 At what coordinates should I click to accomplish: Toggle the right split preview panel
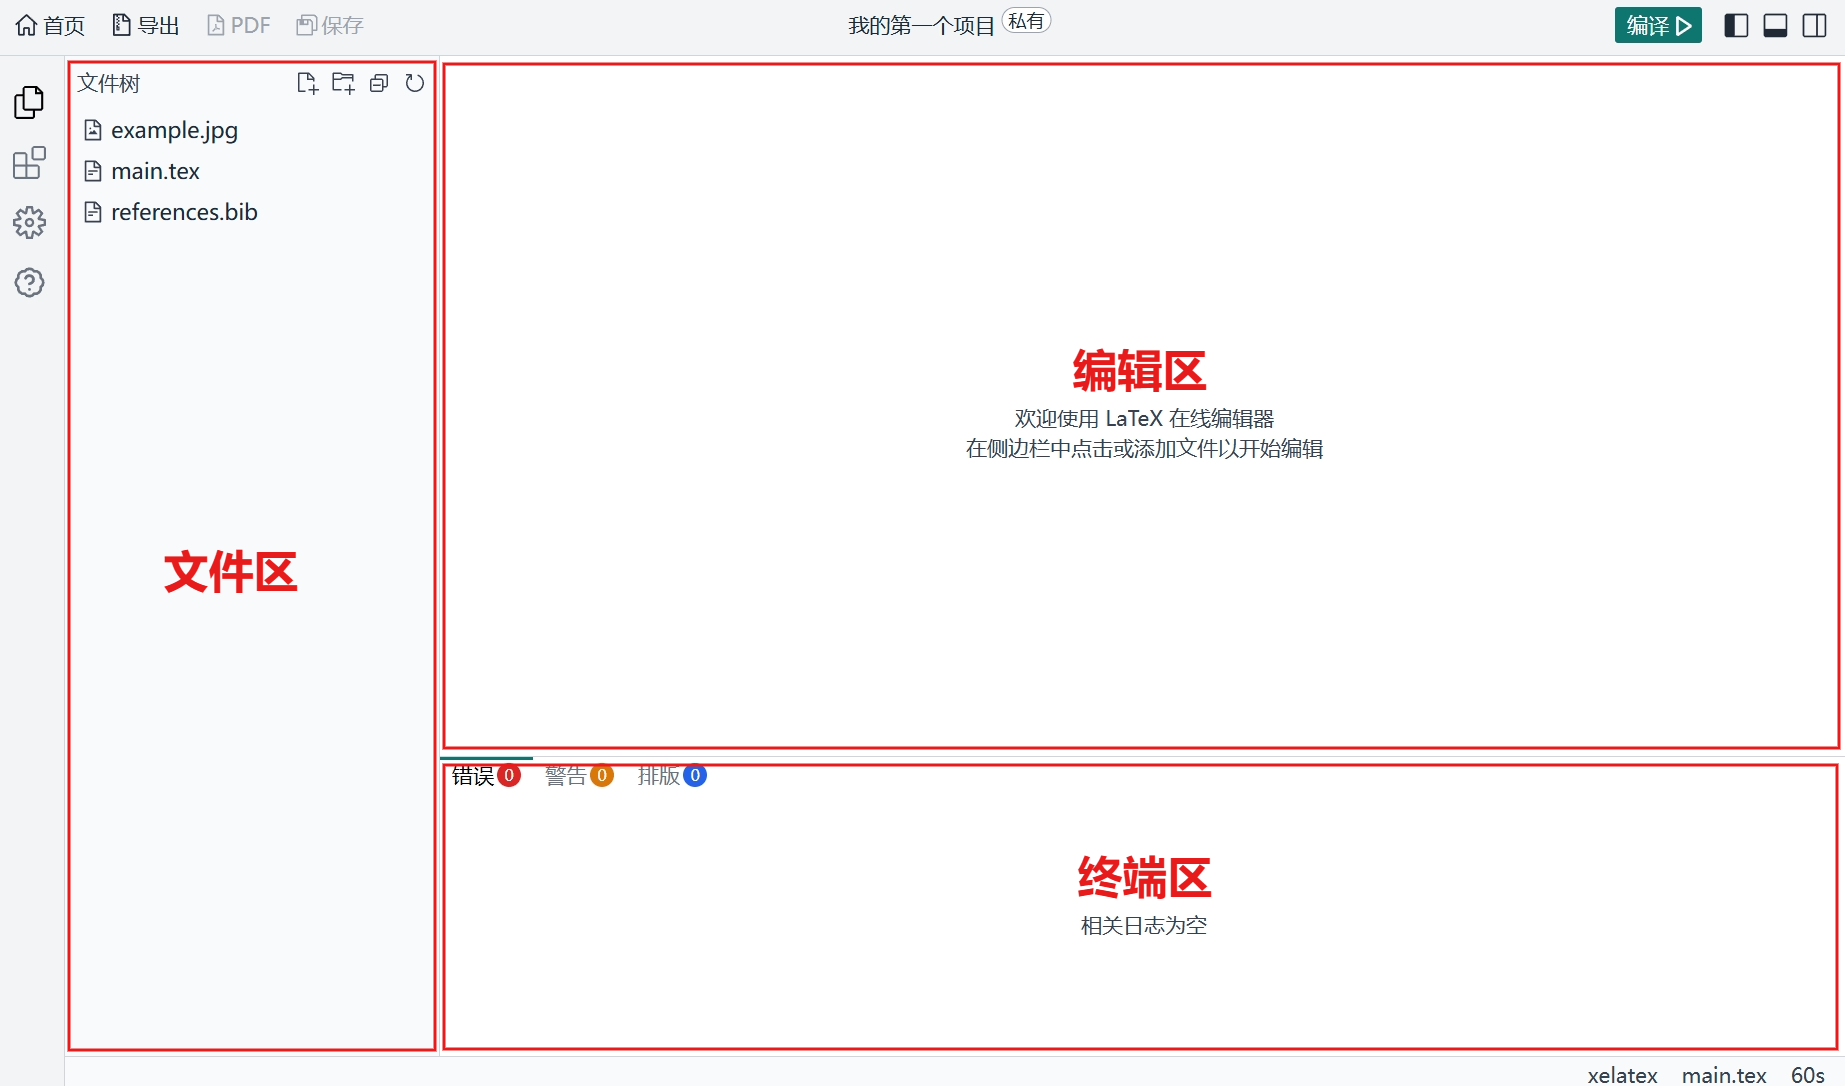[x=1814, y=26]
